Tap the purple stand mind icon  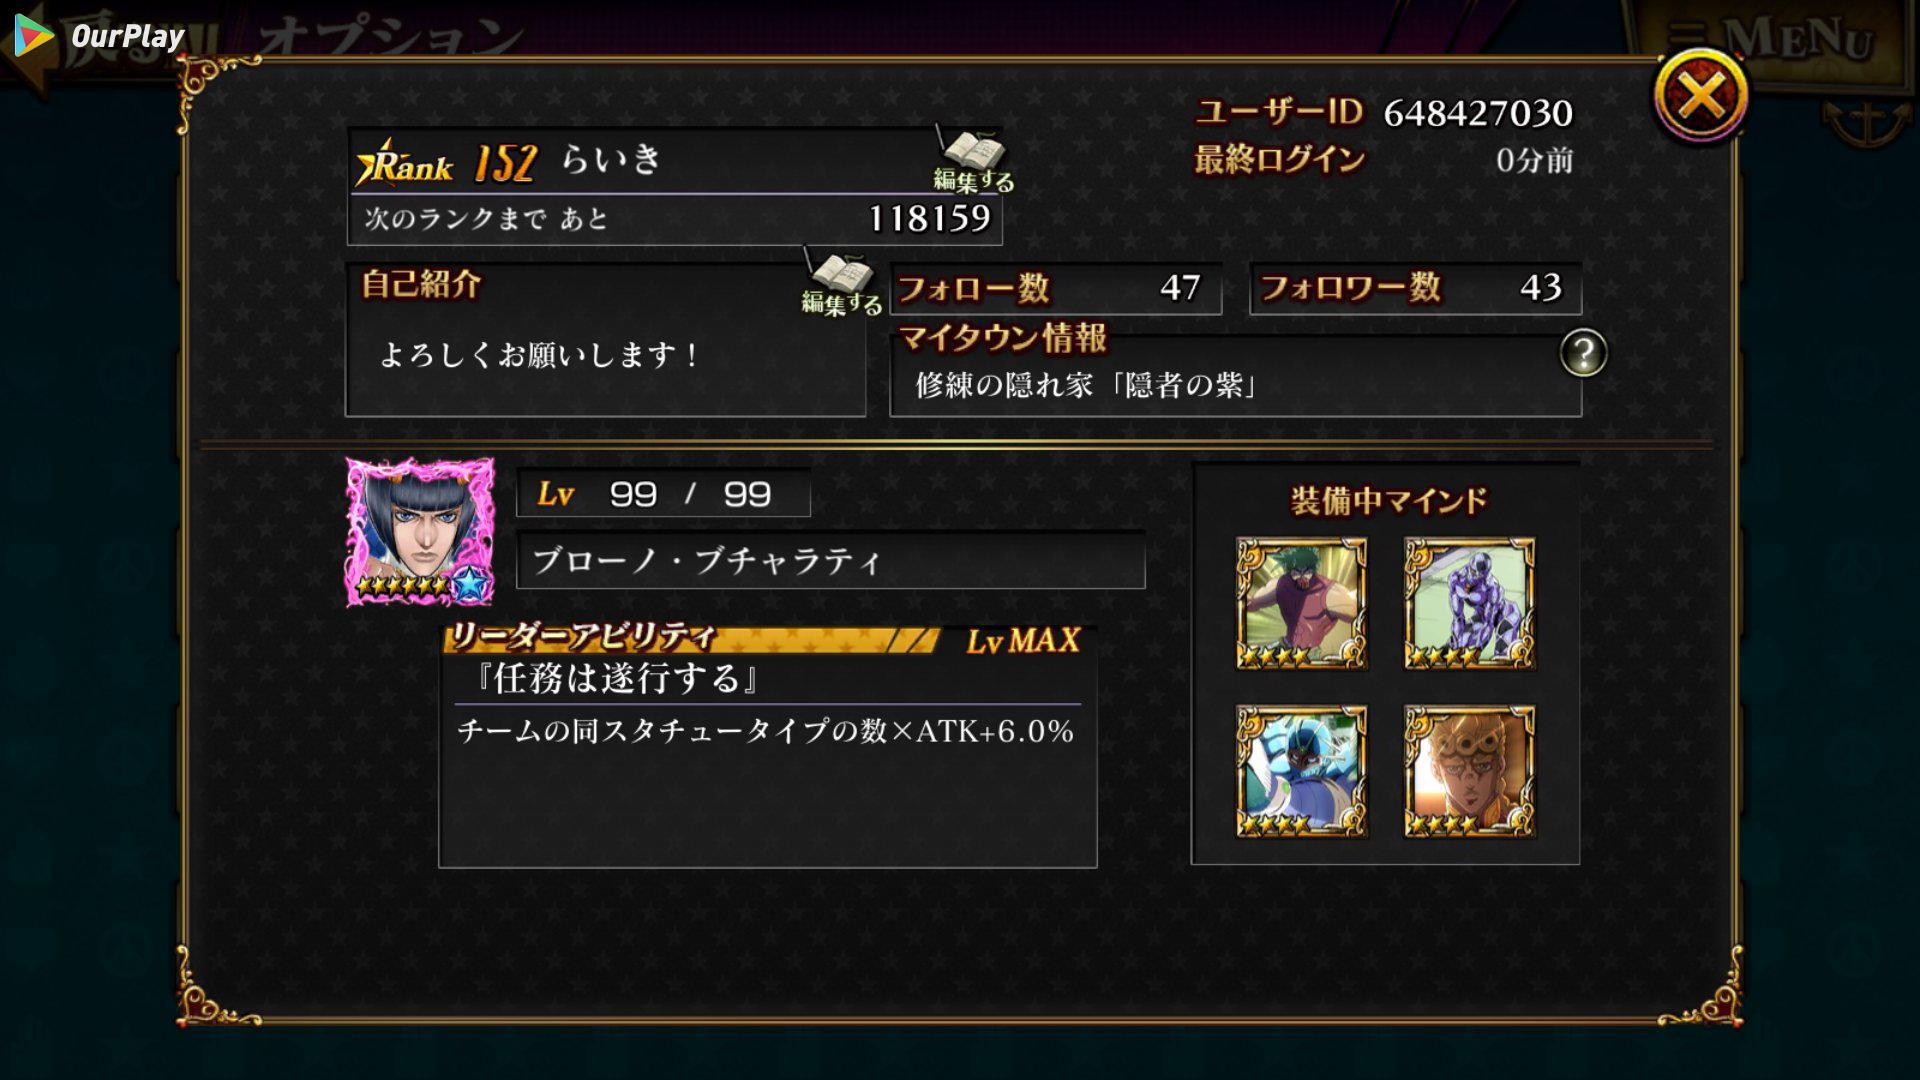[x=1469, y=603]
